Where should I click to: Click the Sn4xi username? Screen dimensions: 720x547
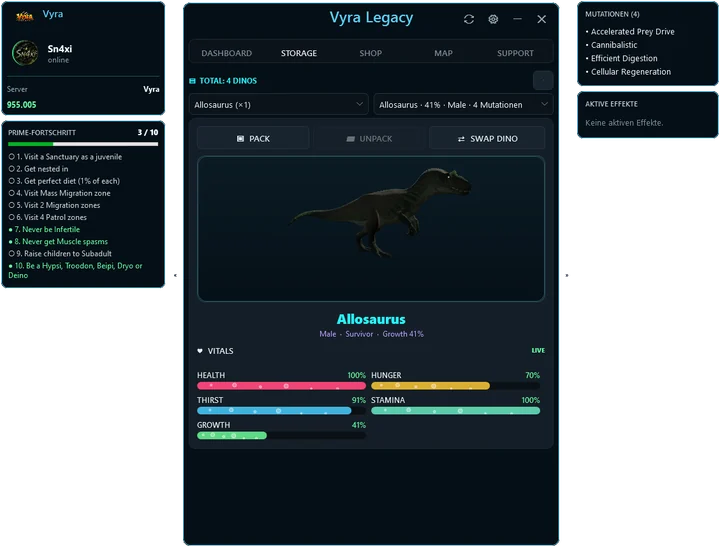[60, 49]
